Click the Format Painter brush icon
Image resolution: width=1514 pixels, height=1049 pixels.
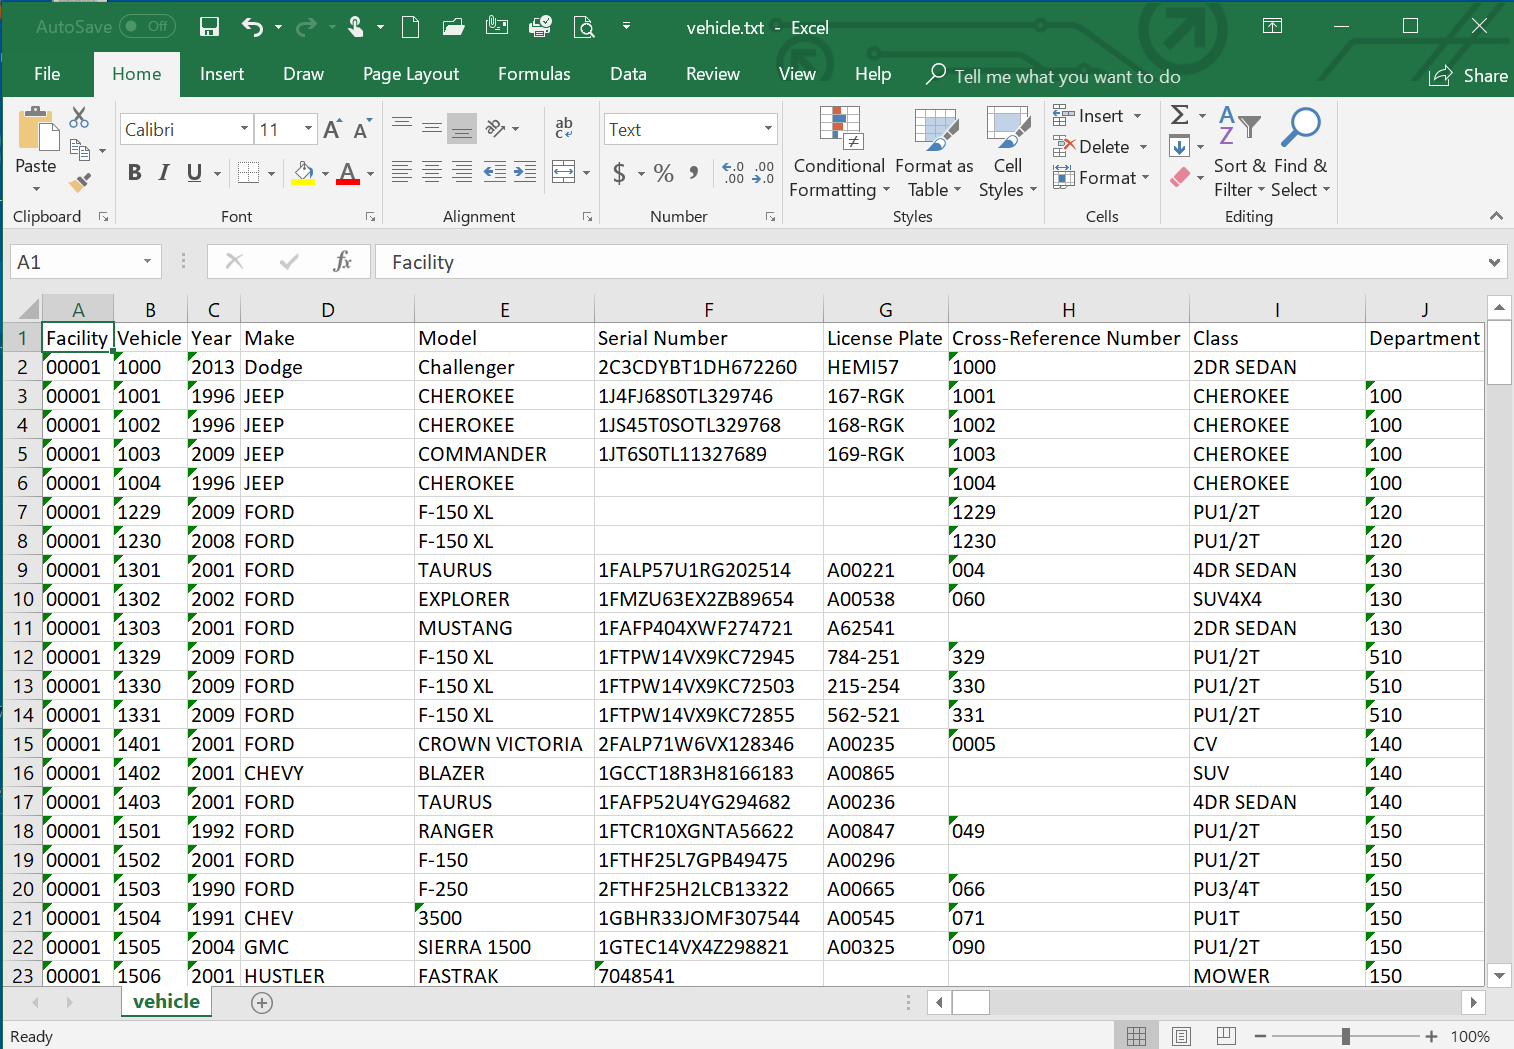(80, 182)
